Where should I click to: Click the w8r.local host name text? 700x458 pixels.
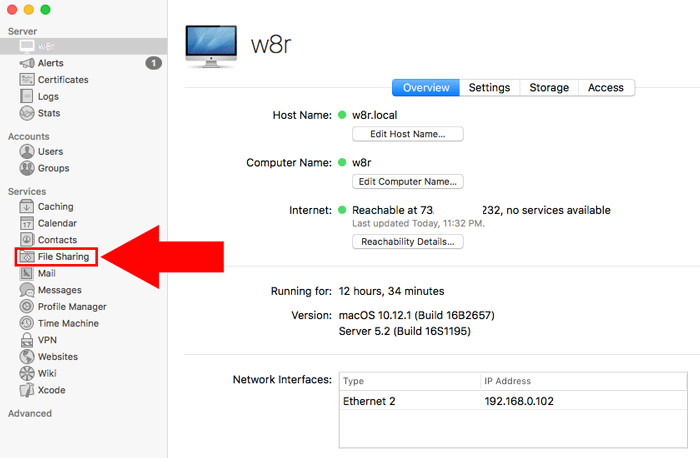(375, 115)
